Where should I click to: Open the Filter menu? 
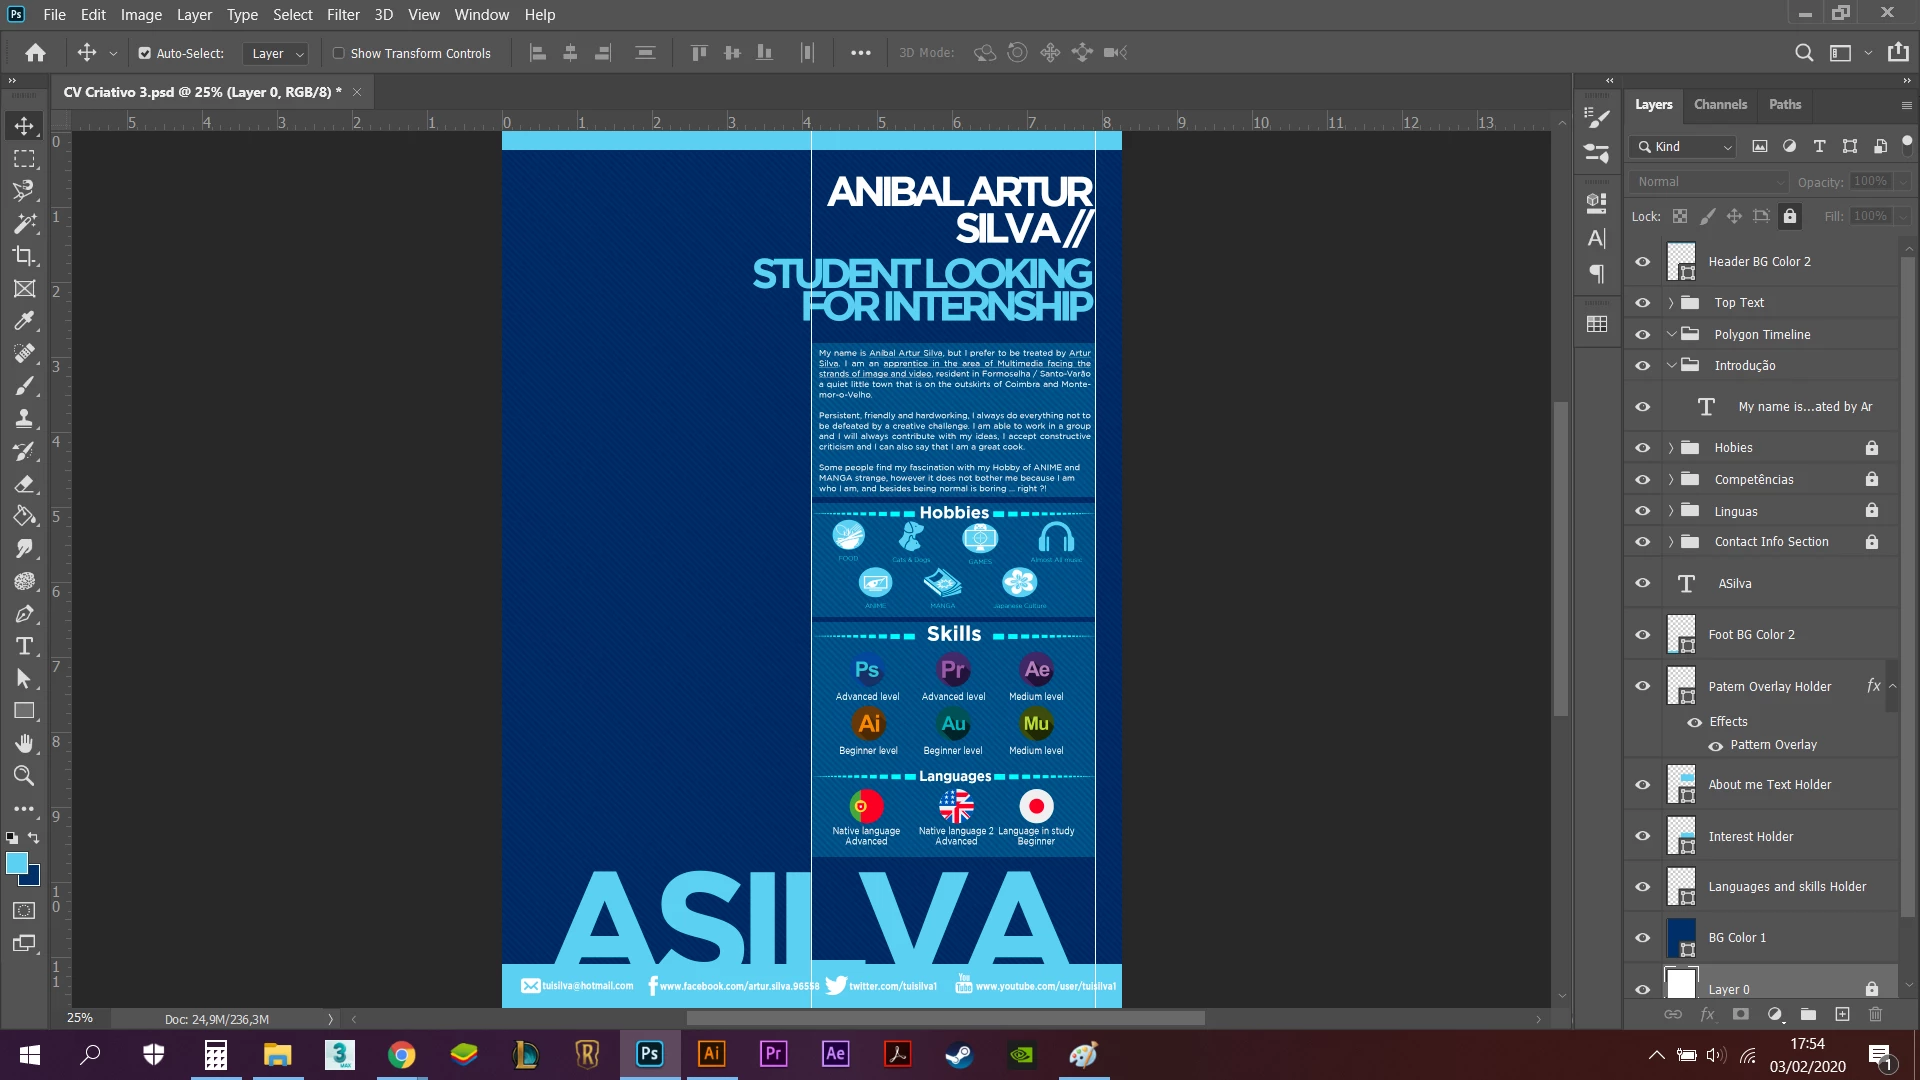click(342, 14)
